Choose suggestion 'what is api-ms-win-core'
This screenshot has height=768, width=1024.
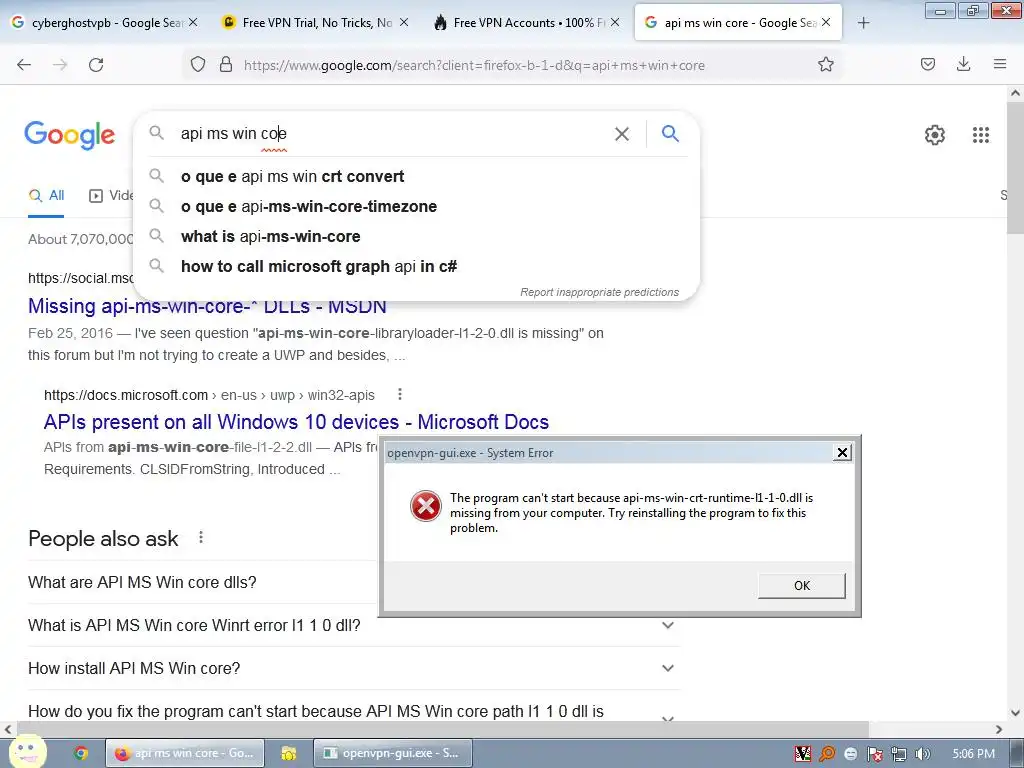coord(417,236)
